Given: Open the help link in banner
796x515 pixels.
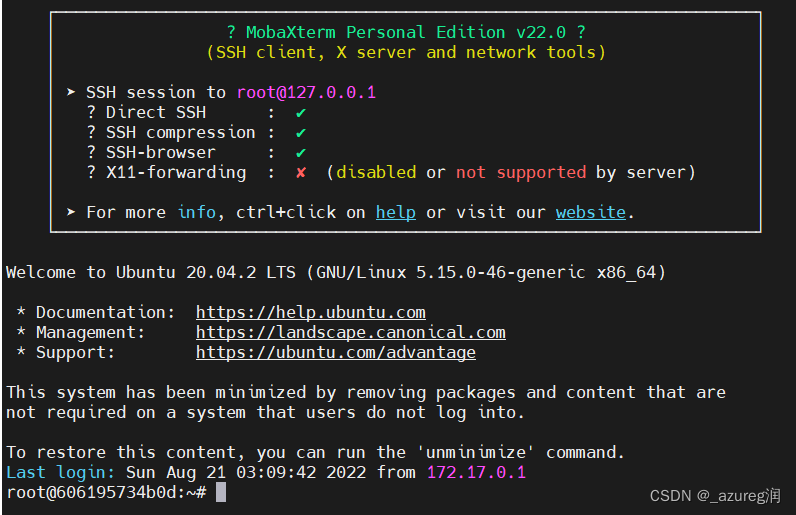Looking at the screenshot, I should point(395,212).
